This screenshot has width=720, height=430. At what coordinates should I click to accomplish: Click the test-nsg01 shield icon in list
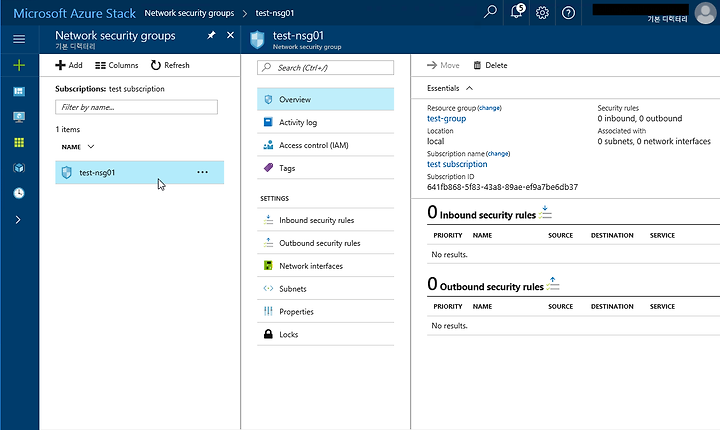tap(67, 173)
